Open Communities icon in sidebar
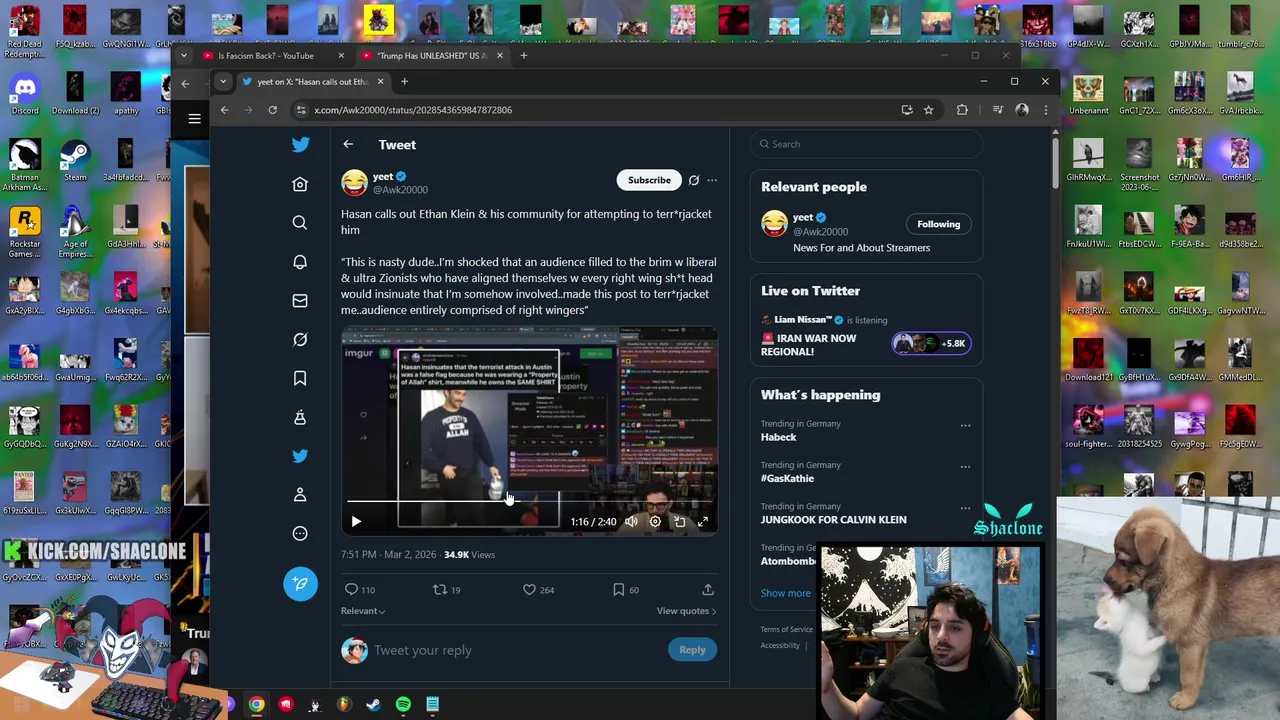 tap(300, 417)
